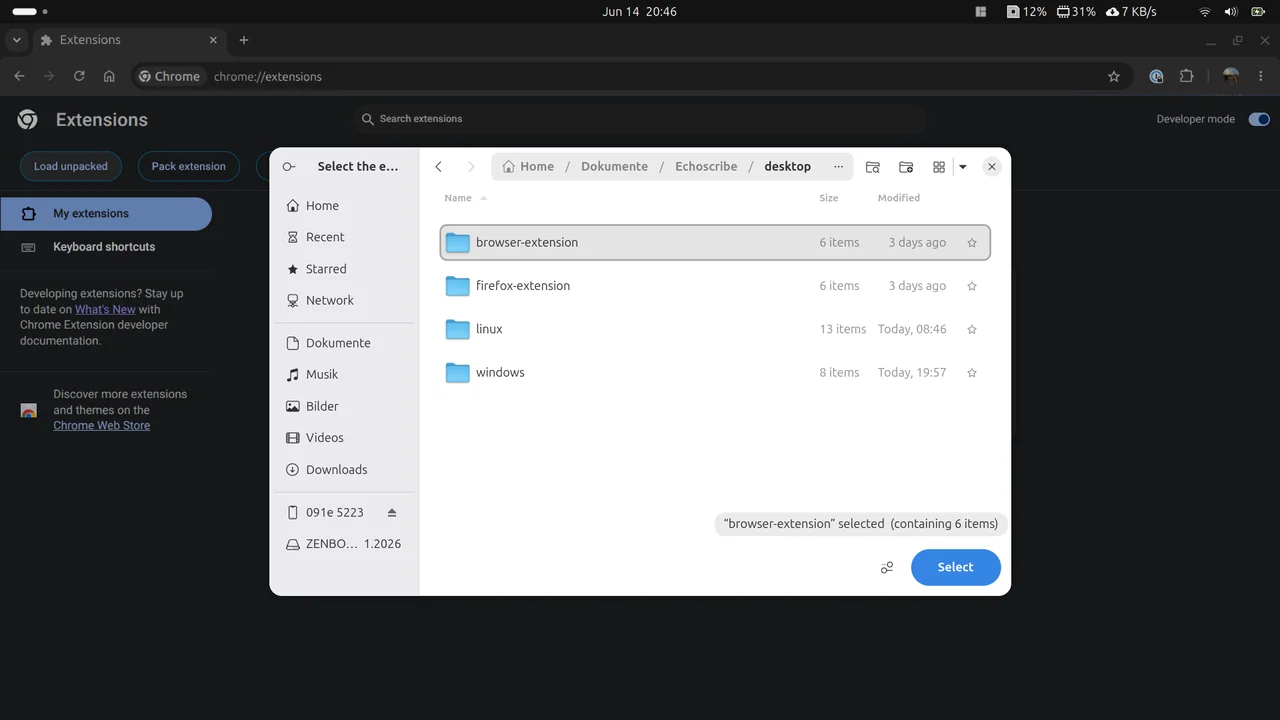1280x720 pixels.
Task: Open Starred in the dialog sidebar
Action: [x=345, y=269]
